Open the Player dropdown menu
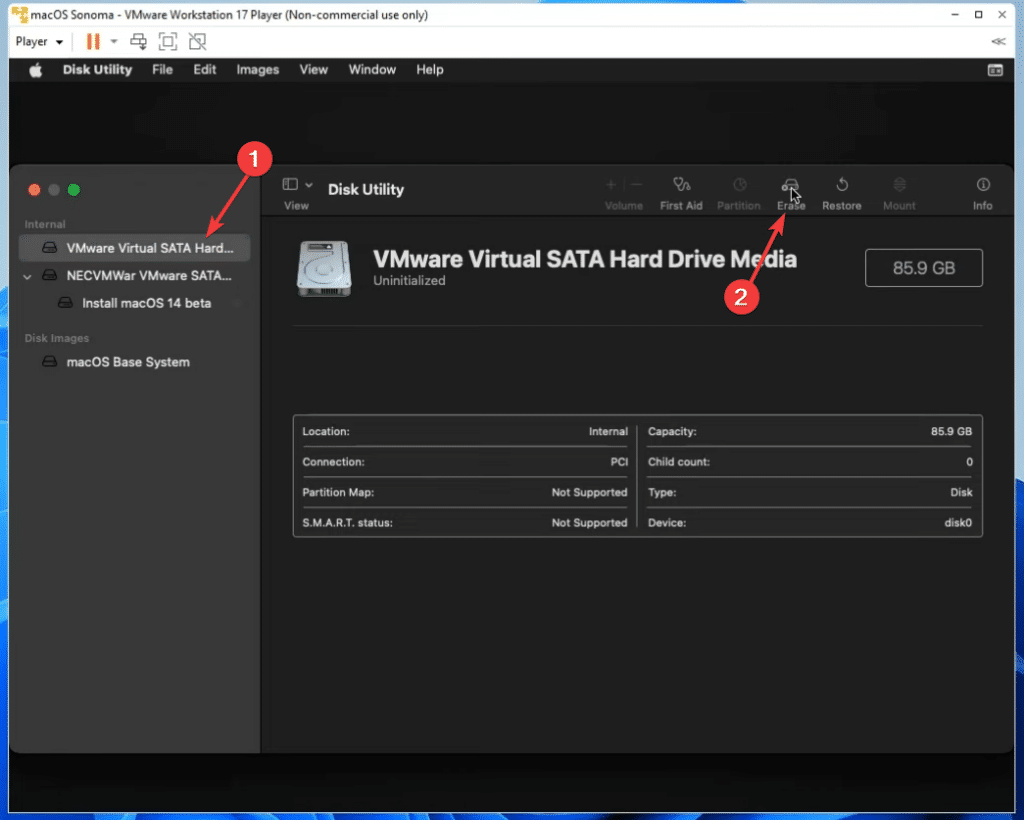 coord(39,42)
